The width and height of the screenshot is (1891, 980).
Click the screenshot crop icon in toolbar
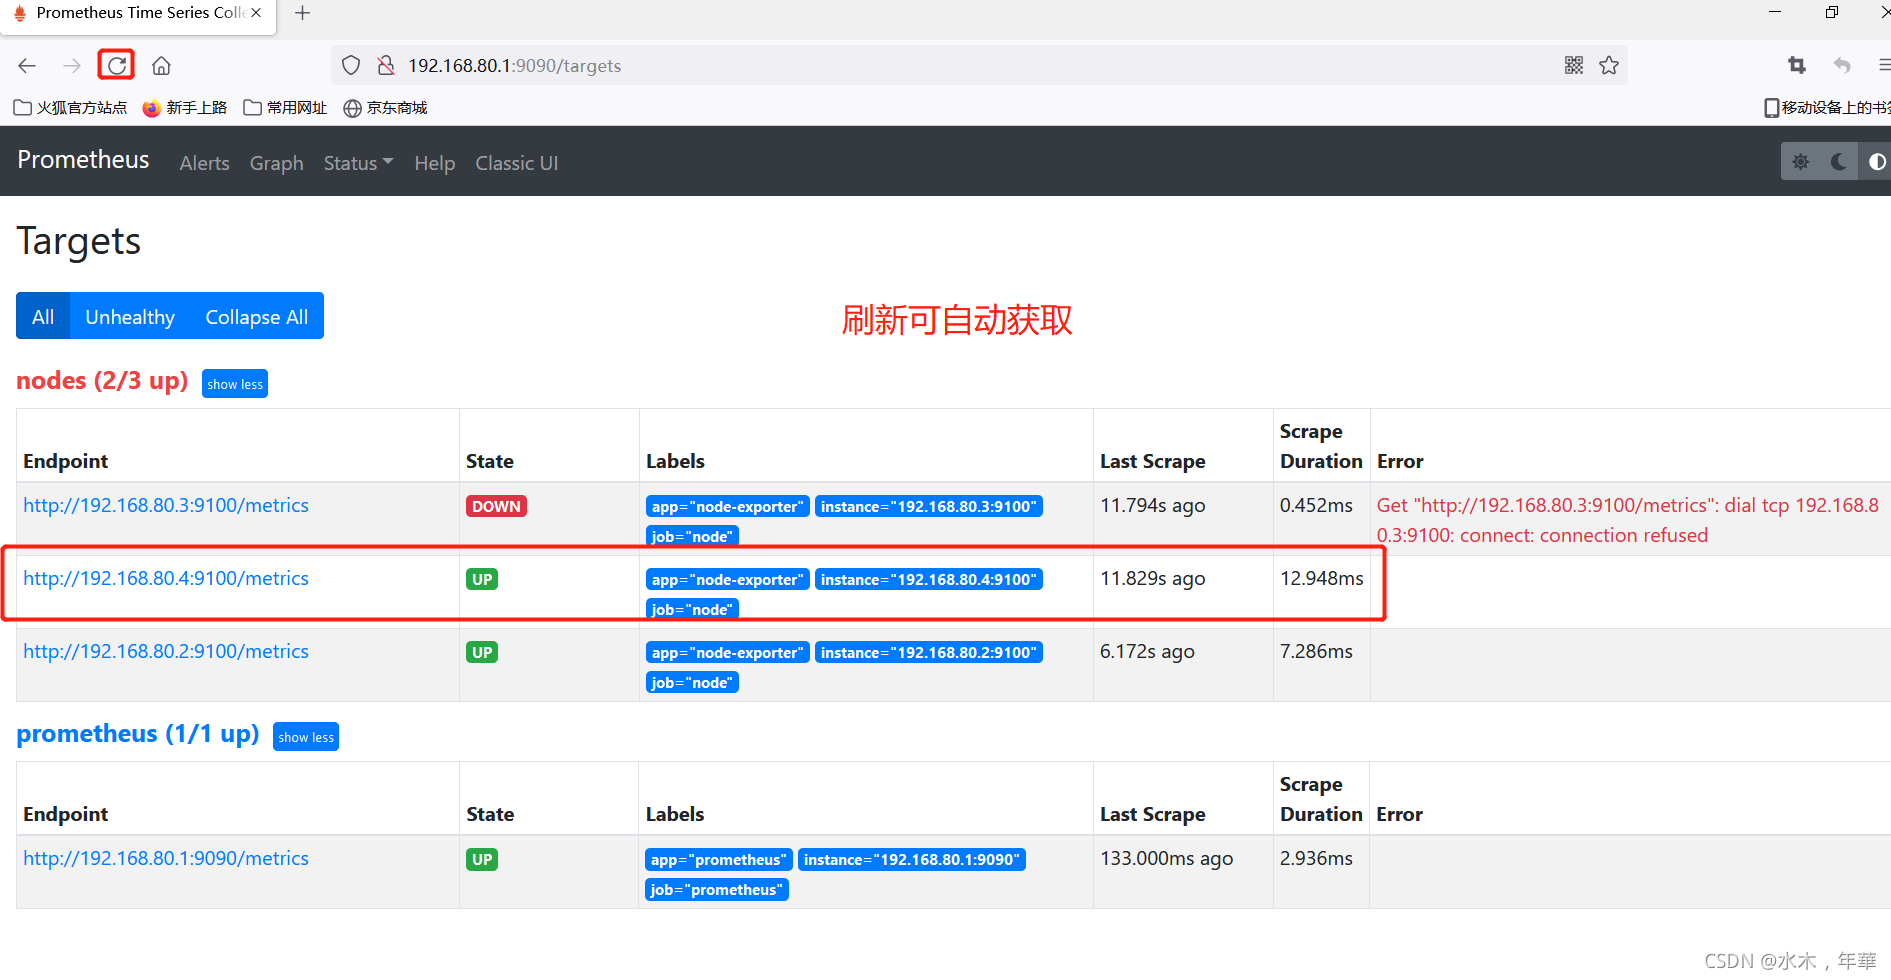[x=1797, y=65]
